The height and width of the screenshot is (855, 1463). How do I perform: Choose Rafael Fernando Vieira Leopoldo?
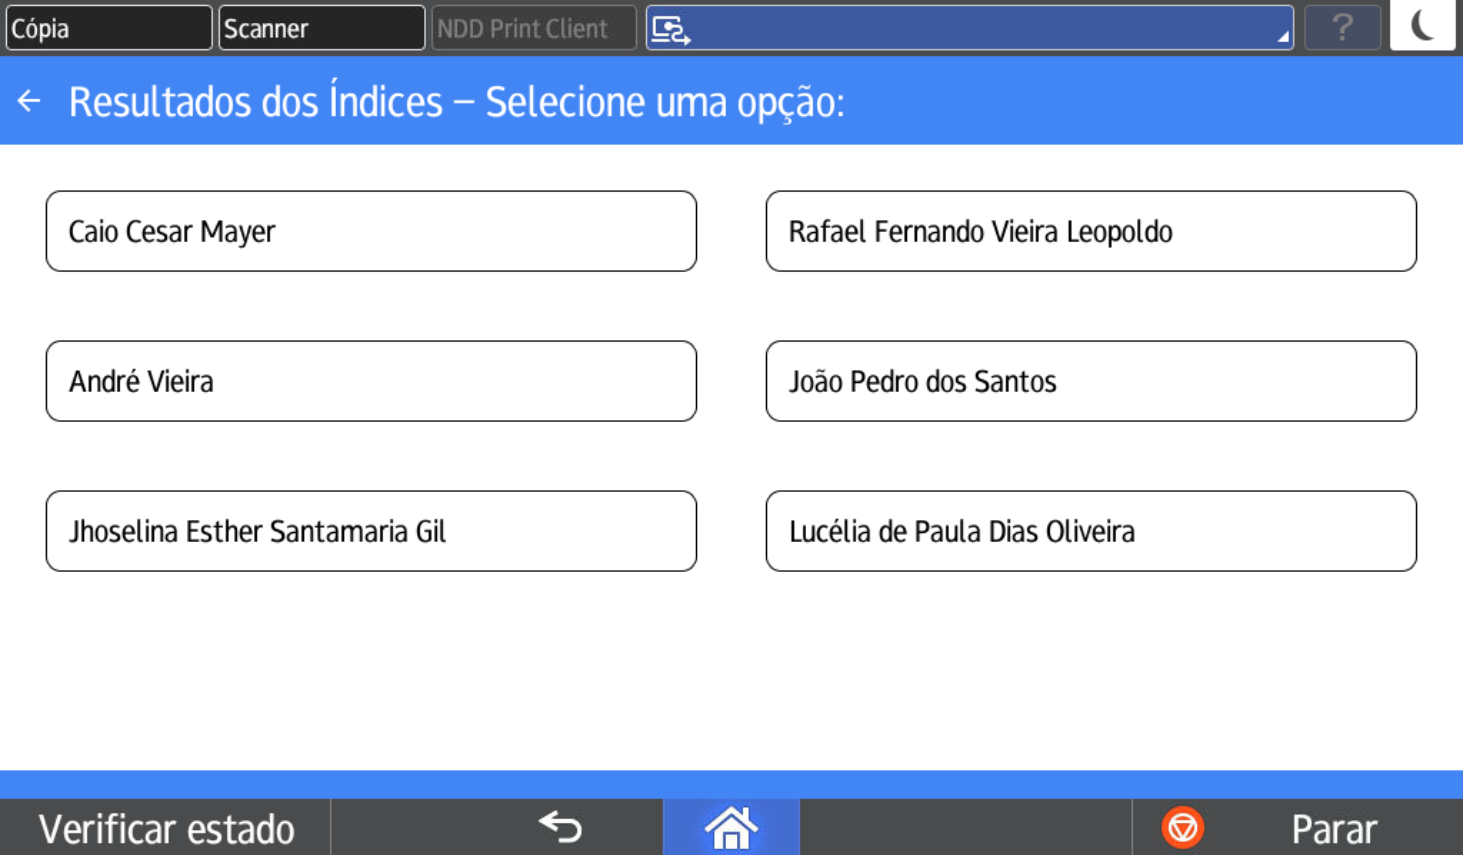(1091, 231)
